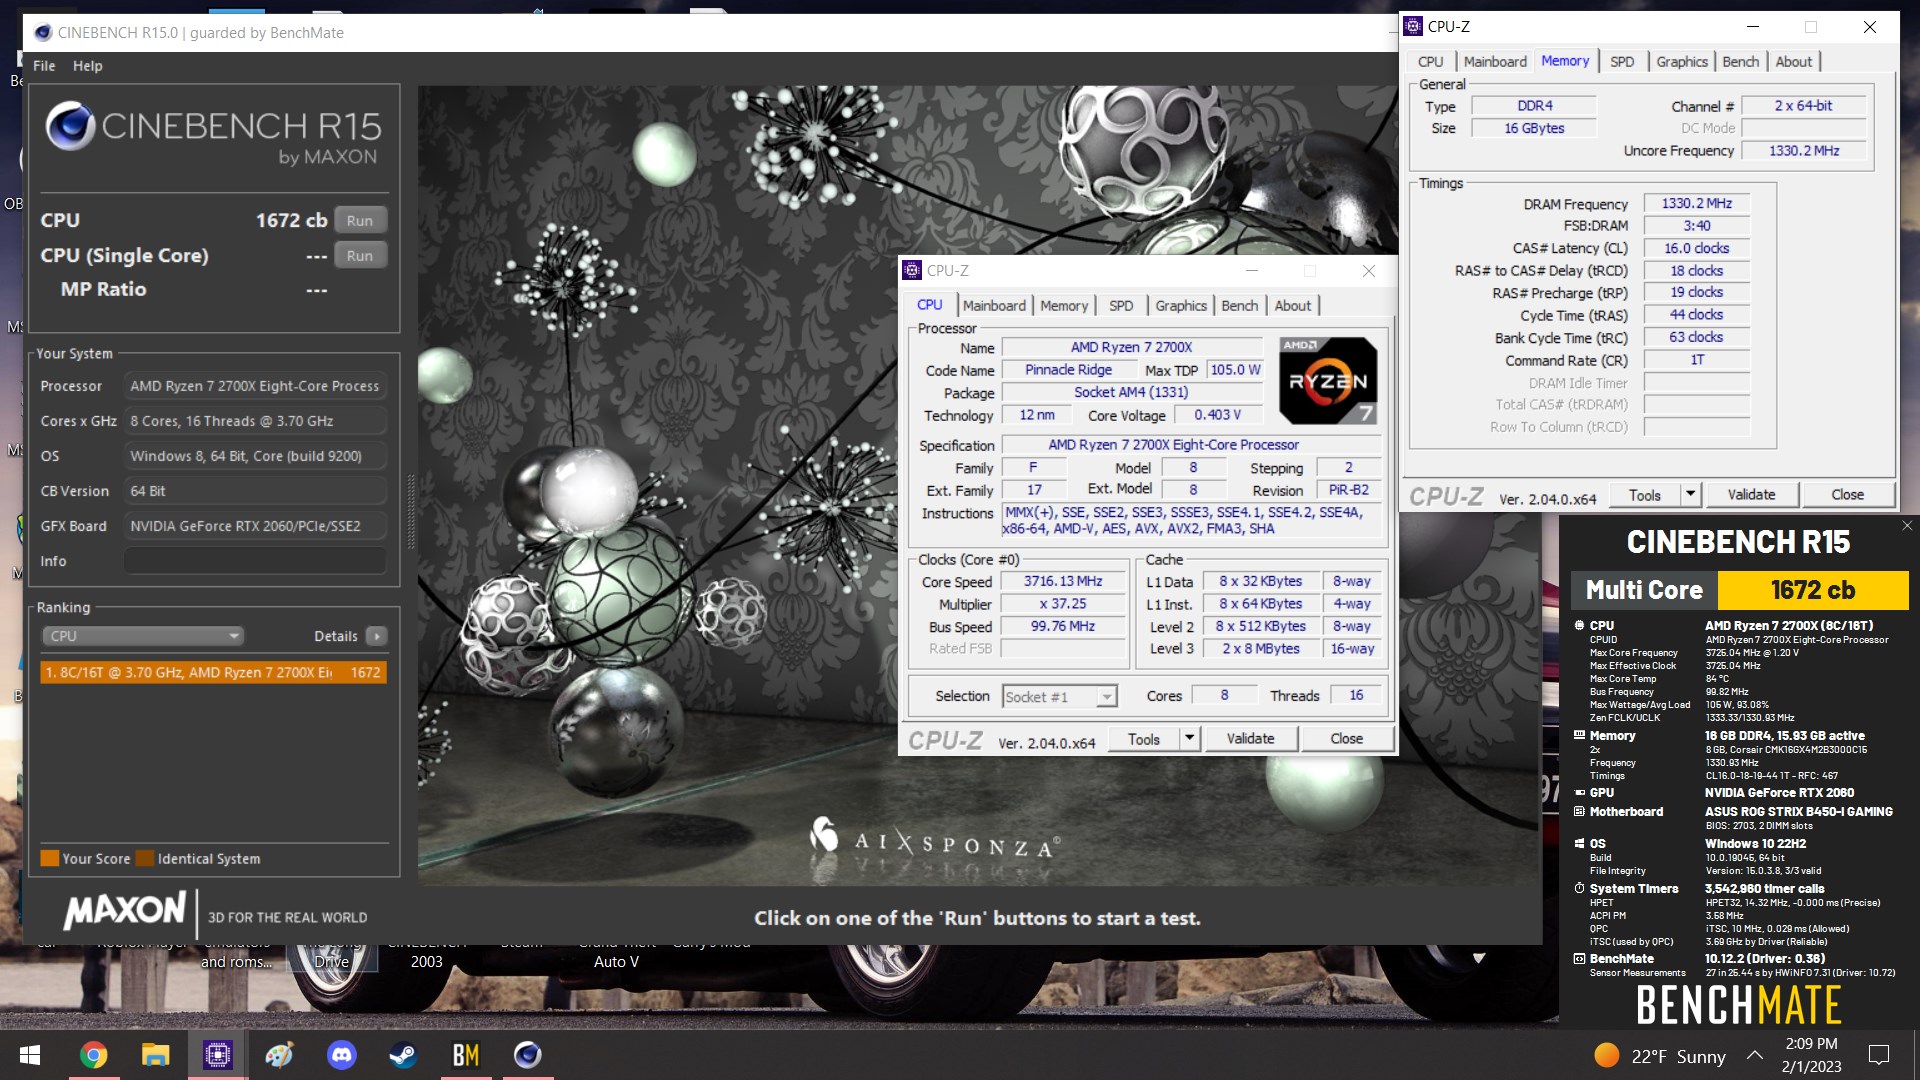This screenshot has width=1920, height=1080.
Task: Click the Your Score orange legend swatch
Action: (x=49, y=858)
